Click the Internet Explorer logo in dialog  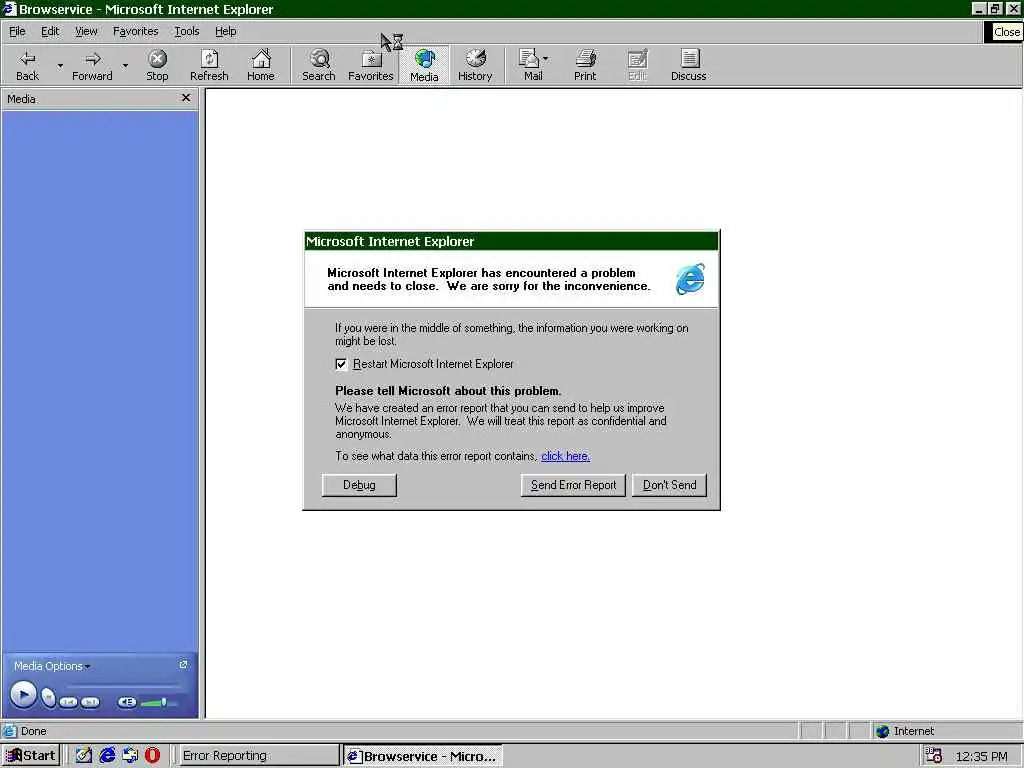click(690, 279)
